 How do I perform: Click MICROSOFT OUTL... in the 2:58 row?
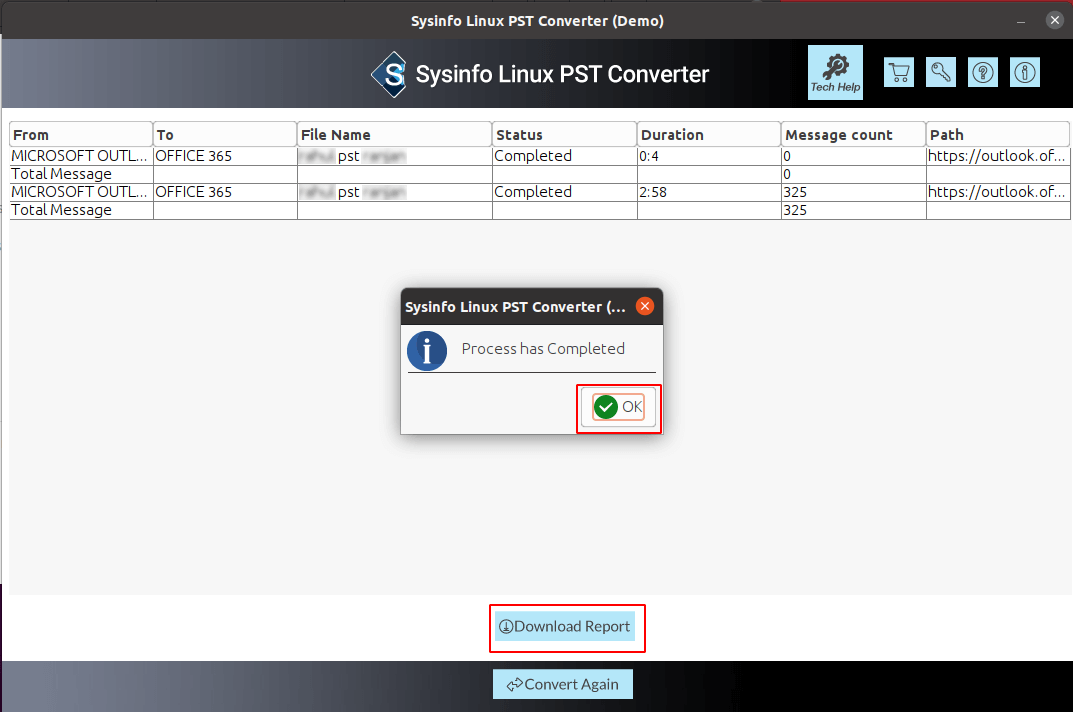pyautogui.click(x=79, y=192)
